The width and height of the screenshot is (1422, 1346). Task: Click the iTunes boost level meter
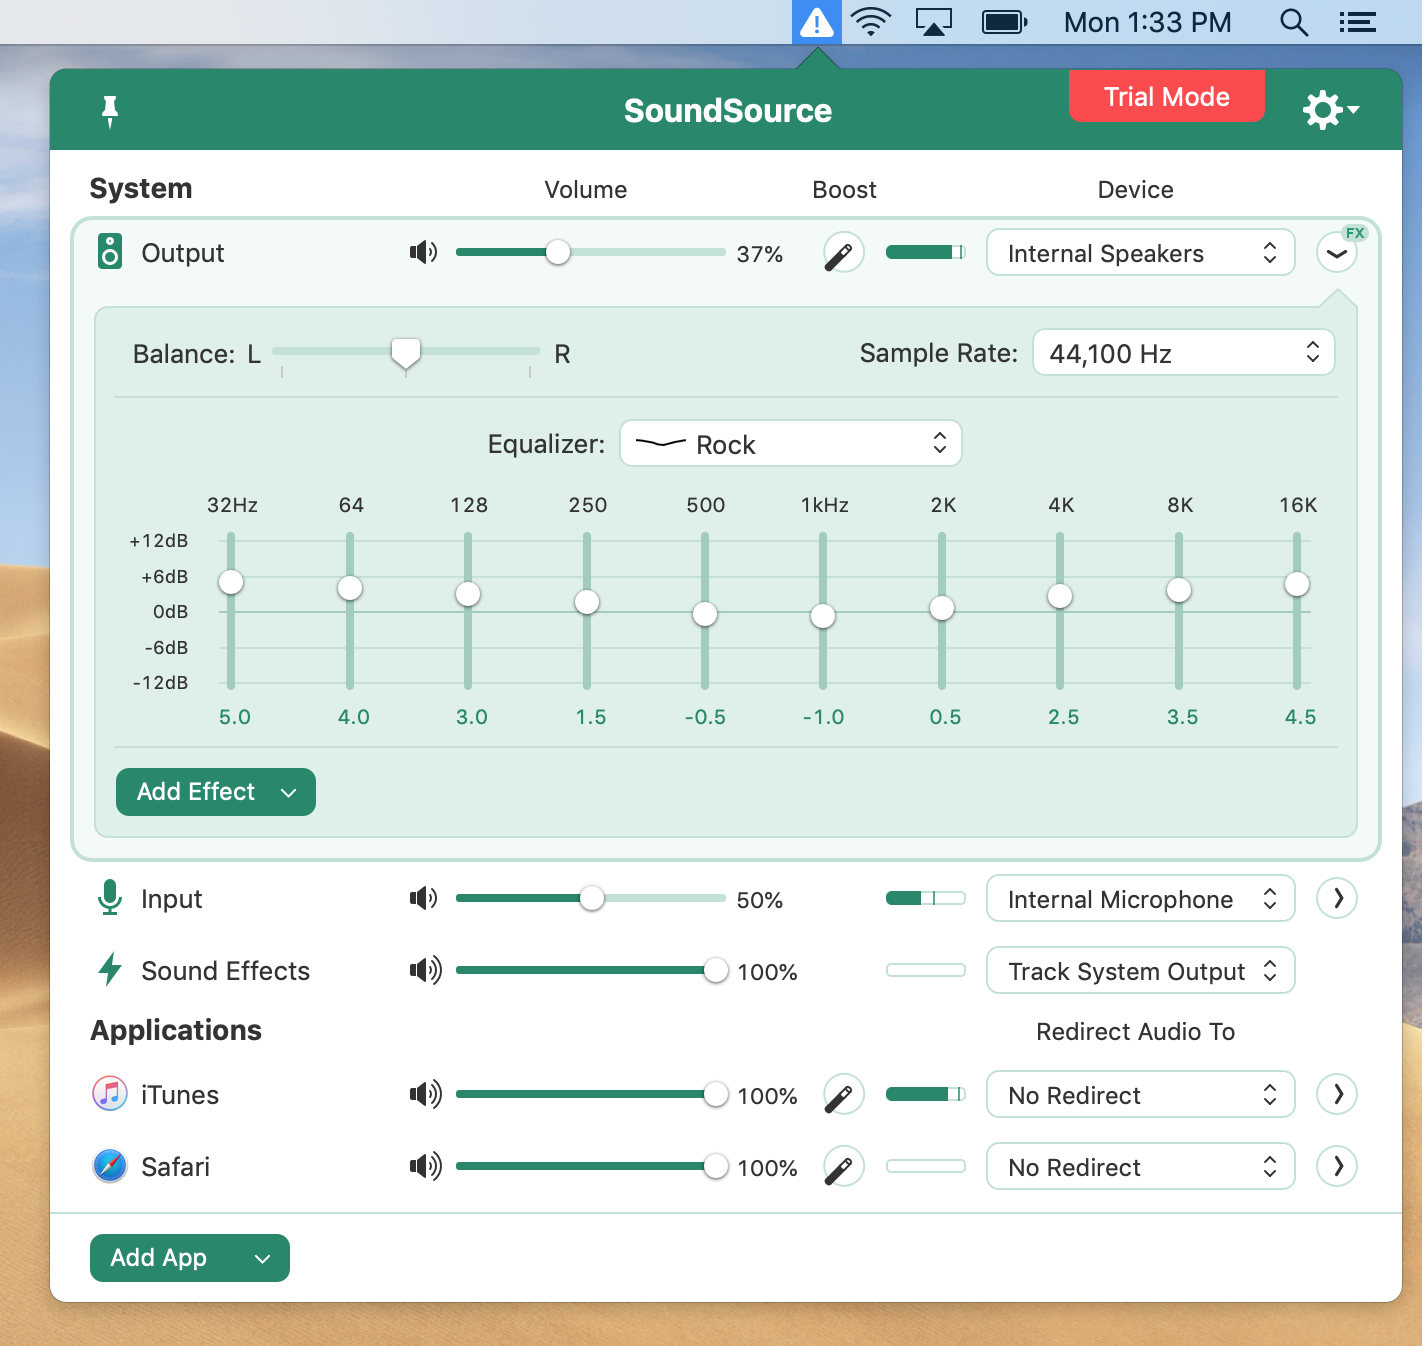coord(926,1094)
